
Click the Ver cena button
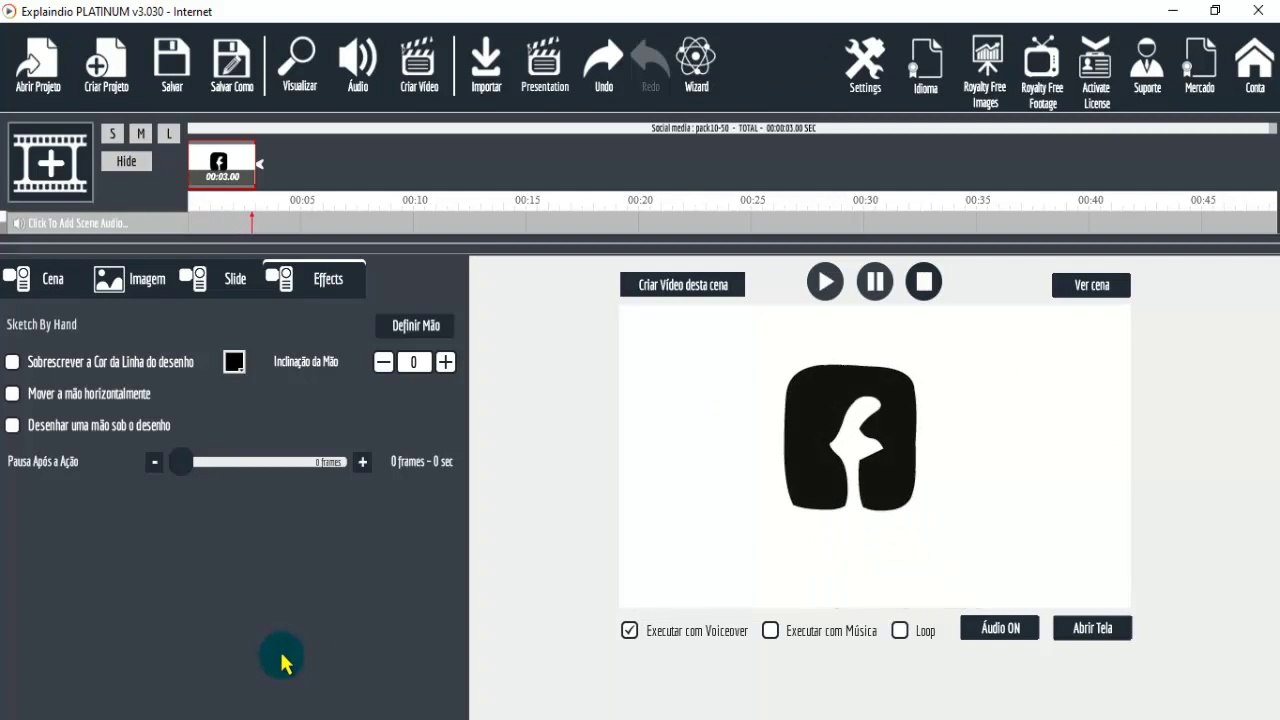tap(1091, 285)
